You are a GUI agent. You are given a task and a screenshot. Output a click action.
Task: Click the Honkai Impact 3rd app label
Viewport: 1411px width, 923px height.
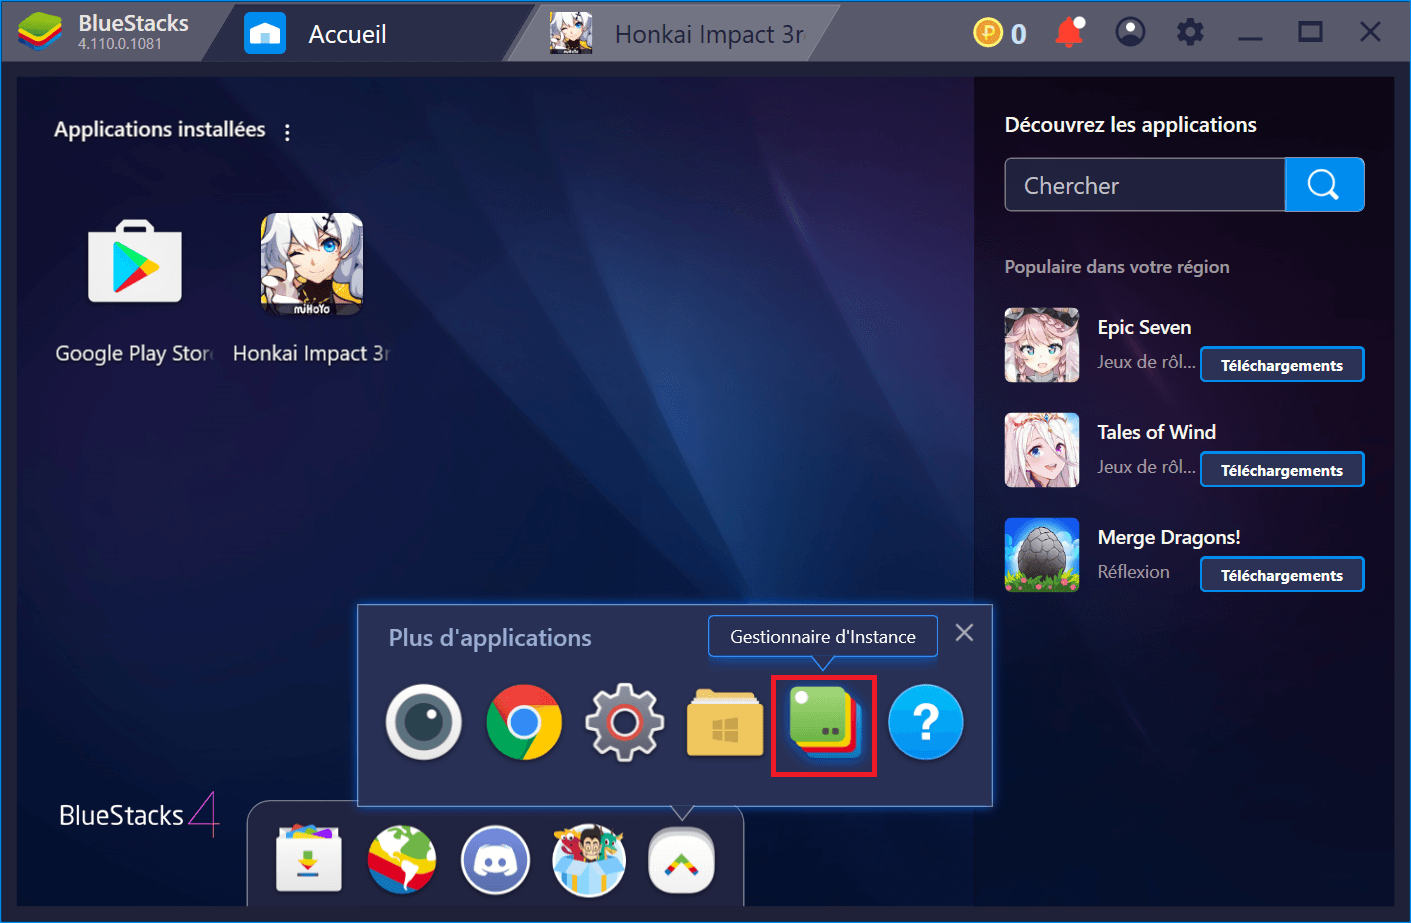[x=311, y=353]
